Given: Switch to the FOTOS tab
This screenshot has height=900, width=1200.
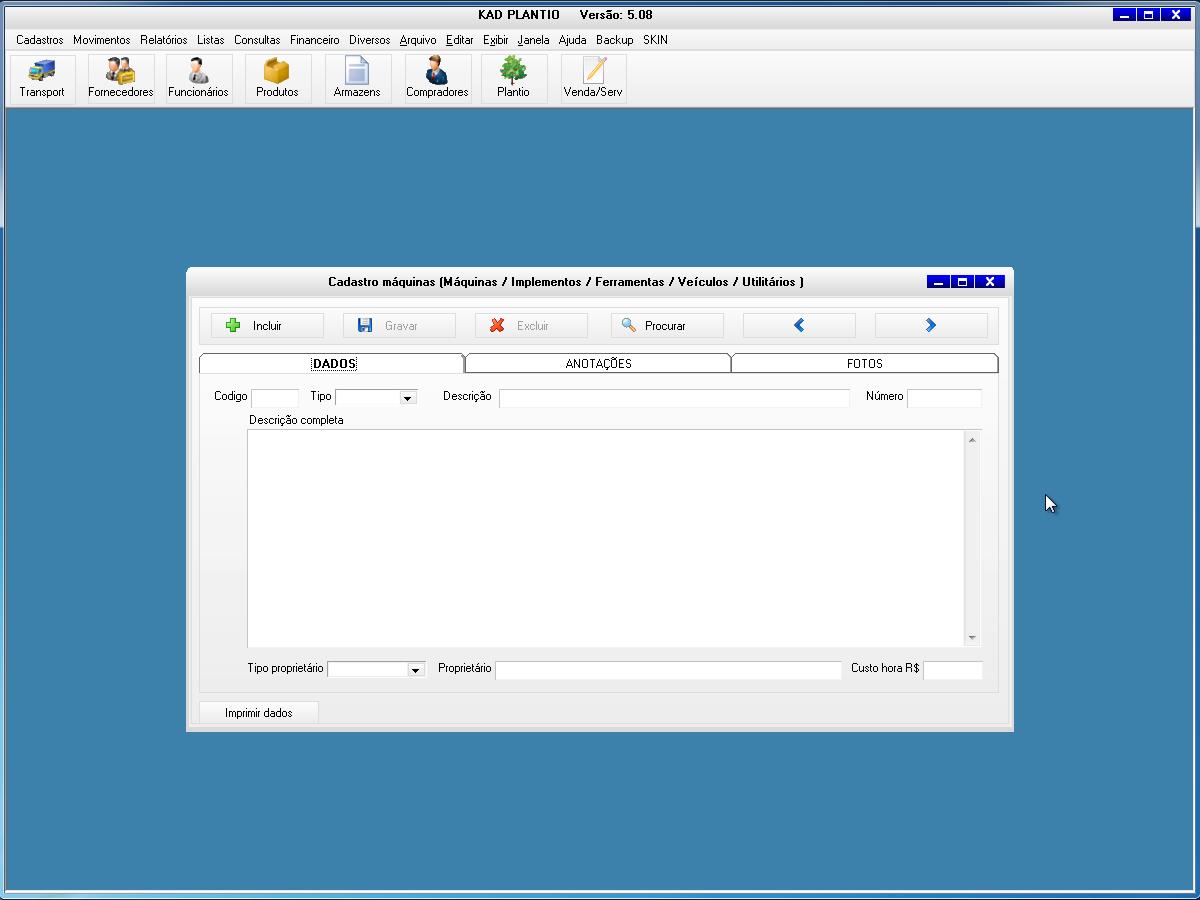Looking at the screenshot, I should pyautogui.click(x=864, y=364).
